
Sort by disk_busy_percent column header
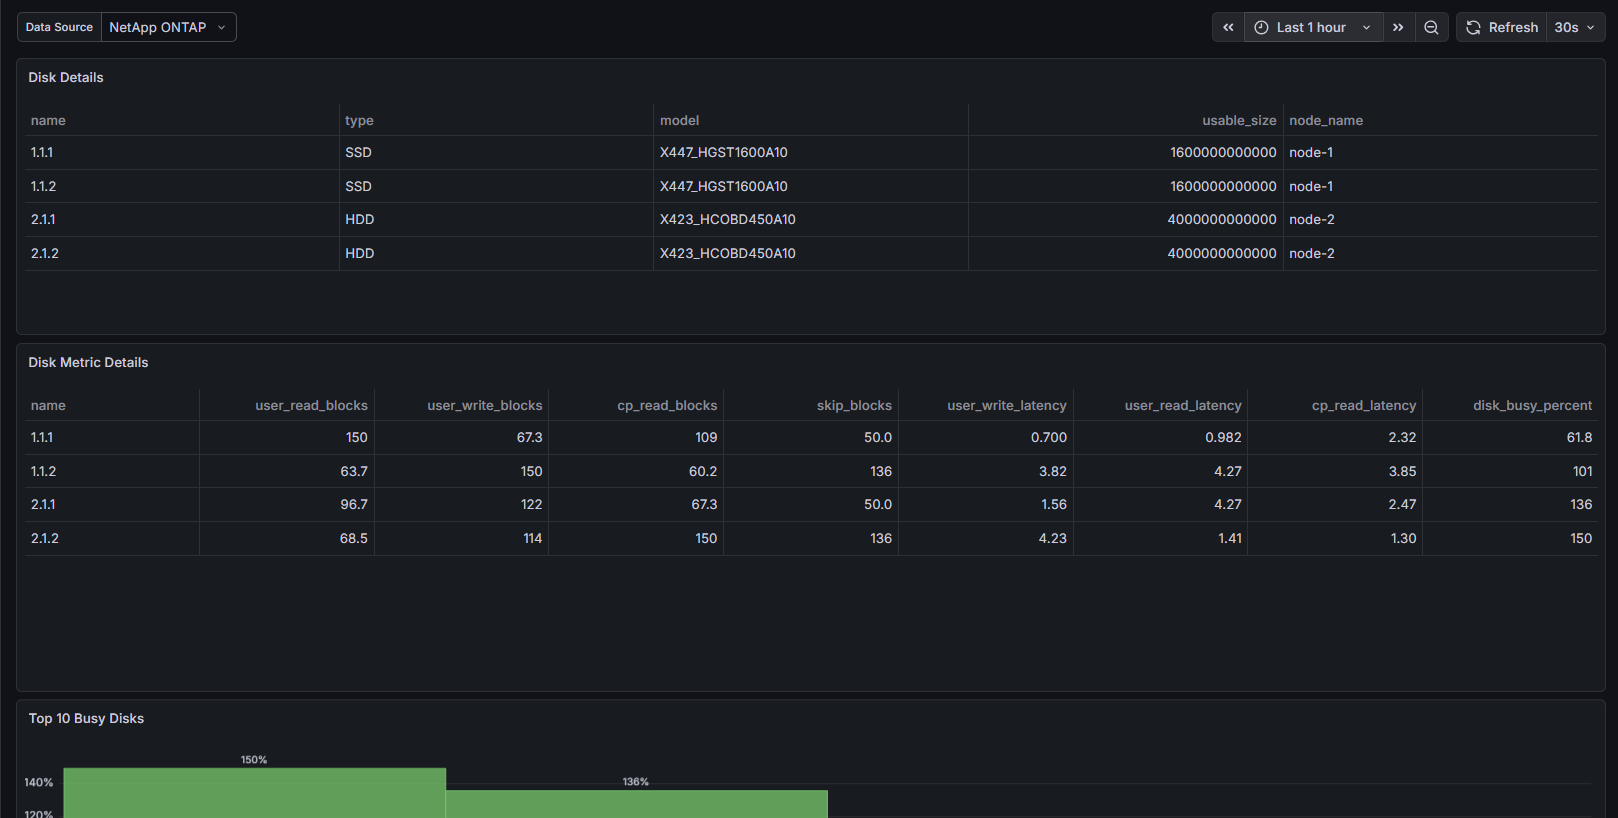1532,405
